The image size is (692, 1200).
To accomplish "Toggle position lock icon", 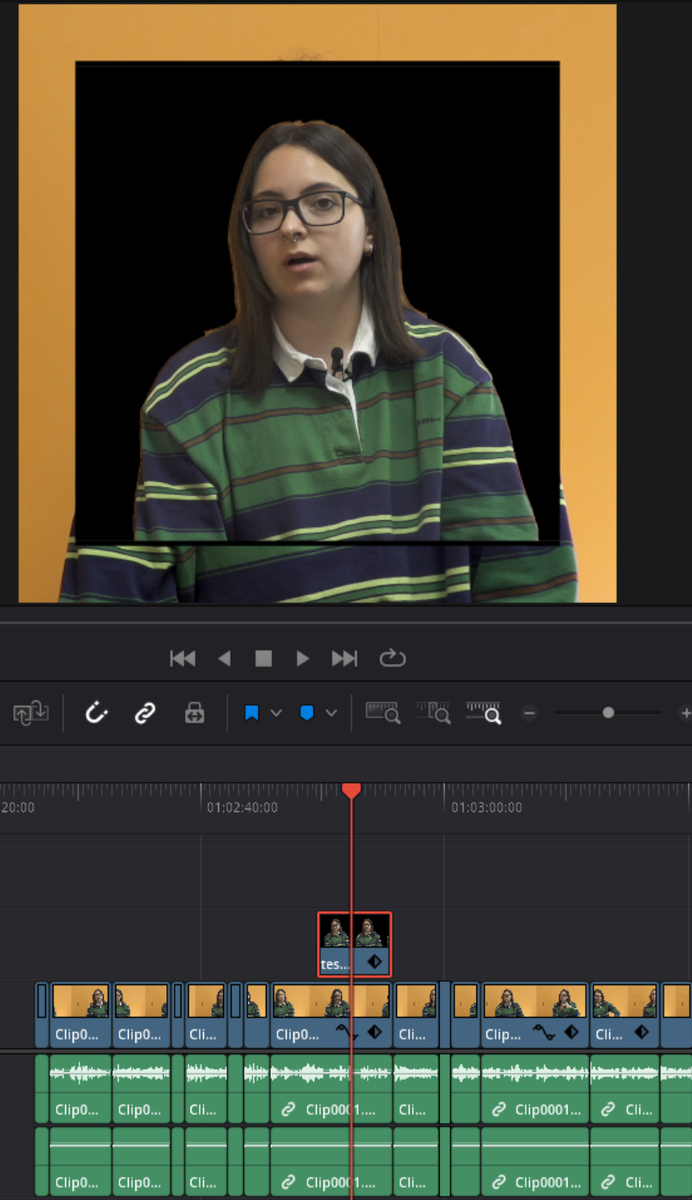I will click(195, 713).
